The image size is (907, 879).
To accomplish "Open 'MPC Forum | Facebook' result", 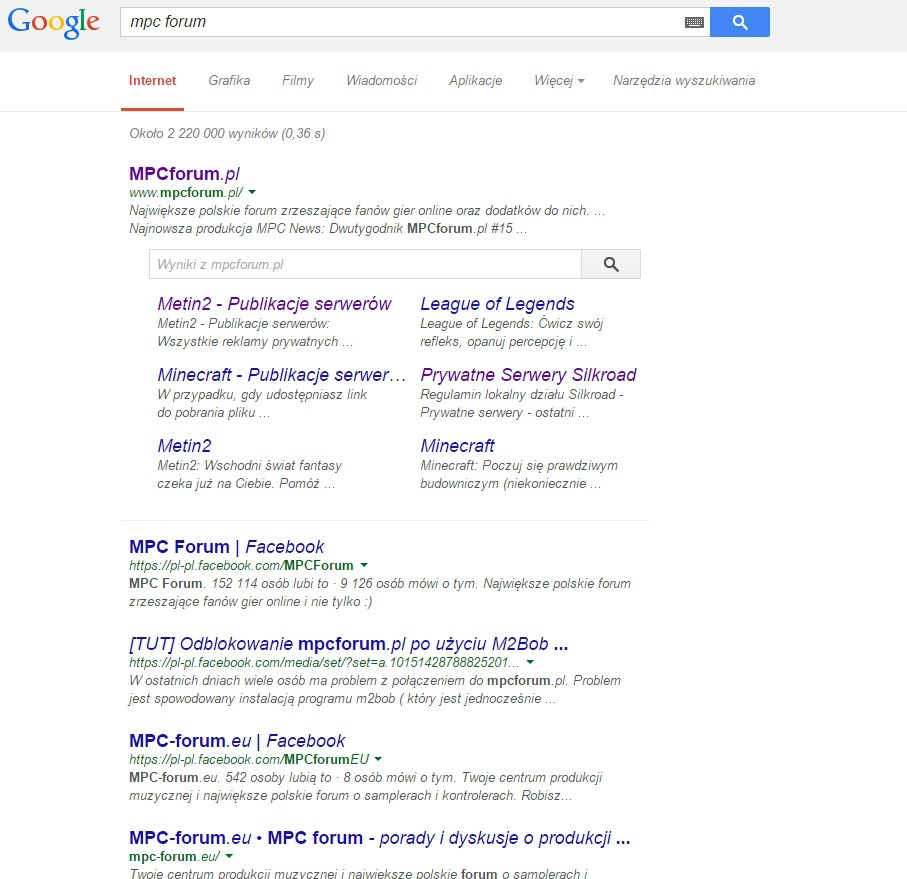I will click(x=227, y=546).
